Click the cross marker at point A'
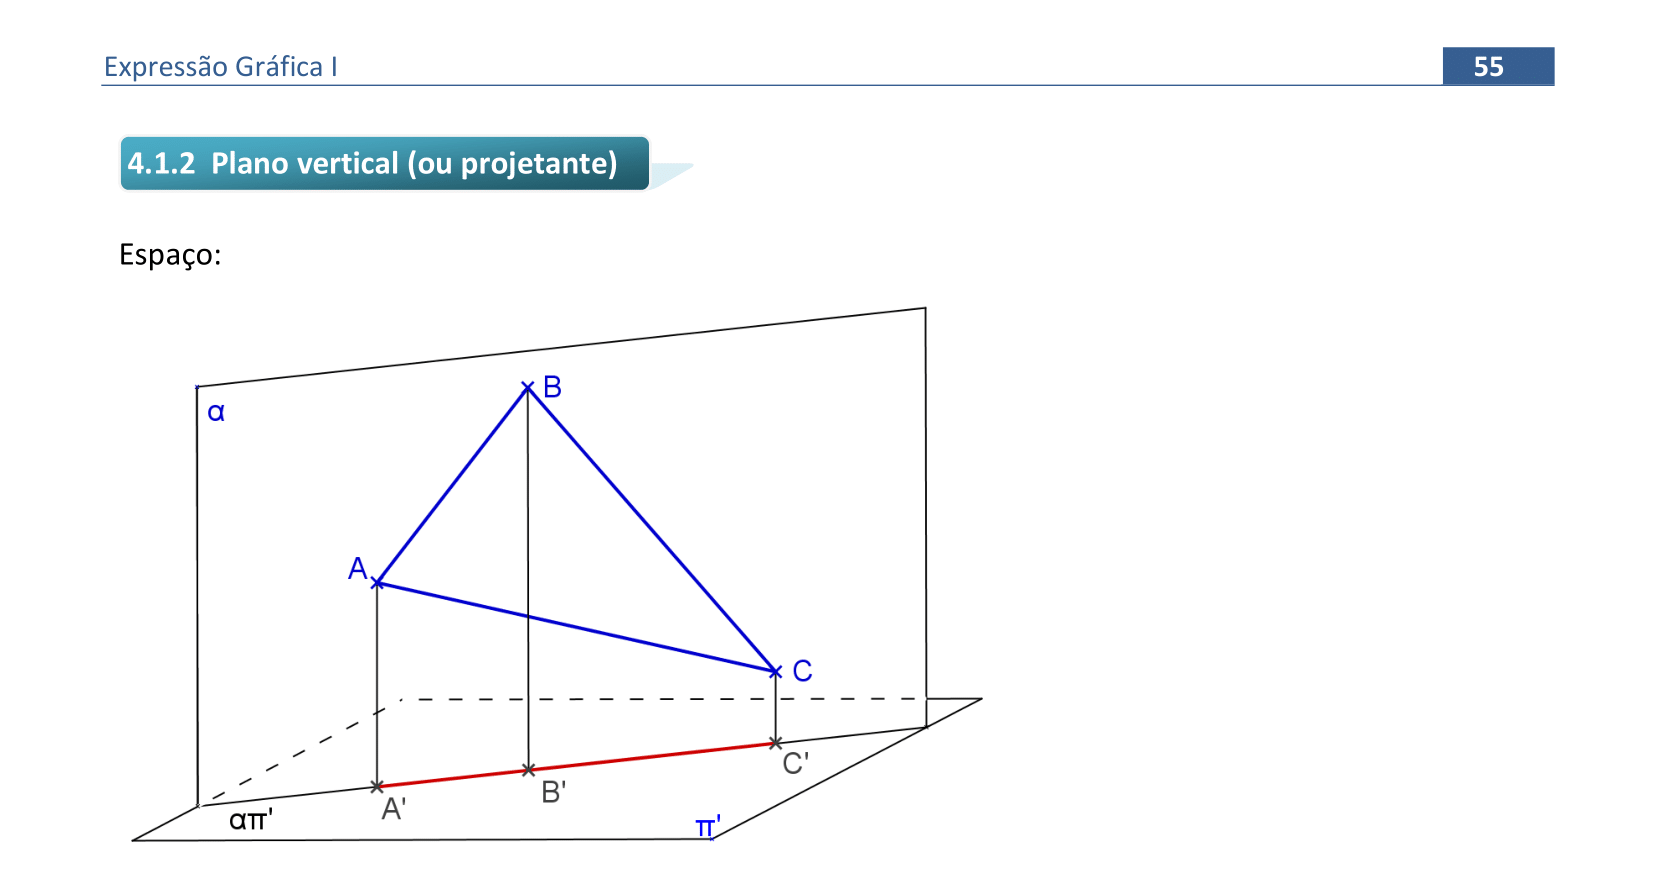This screenshot has width=1654, height=876. (377, 787)
